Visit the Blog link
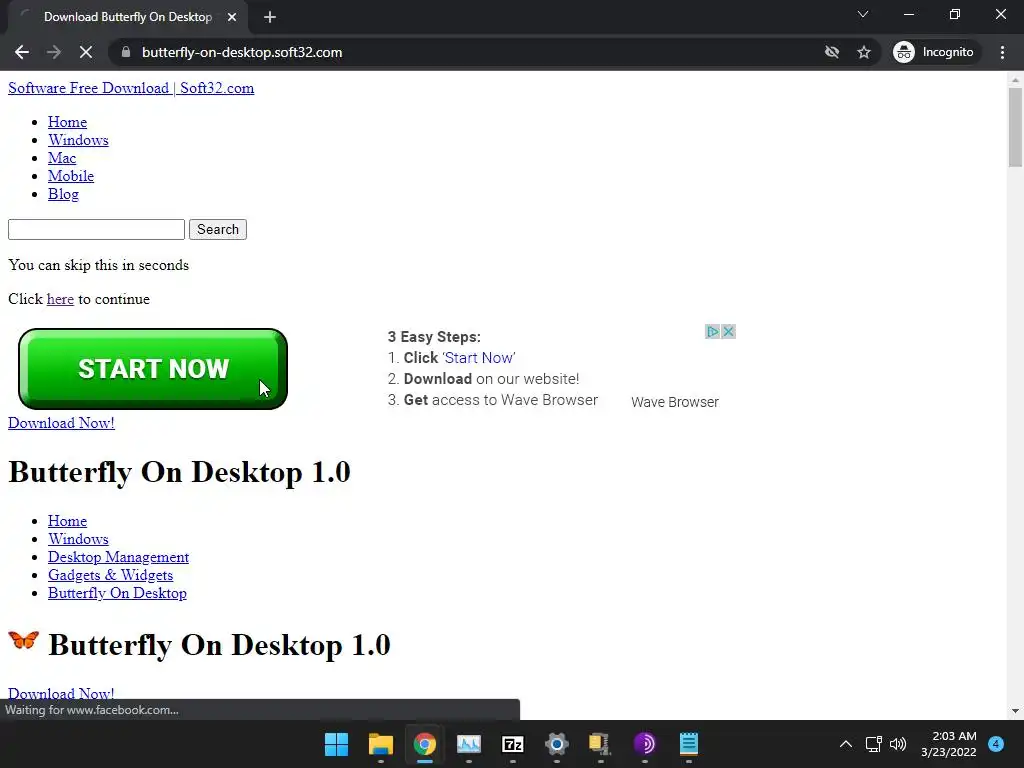This screenshot has height=768, width=1024. click(63, 194)
